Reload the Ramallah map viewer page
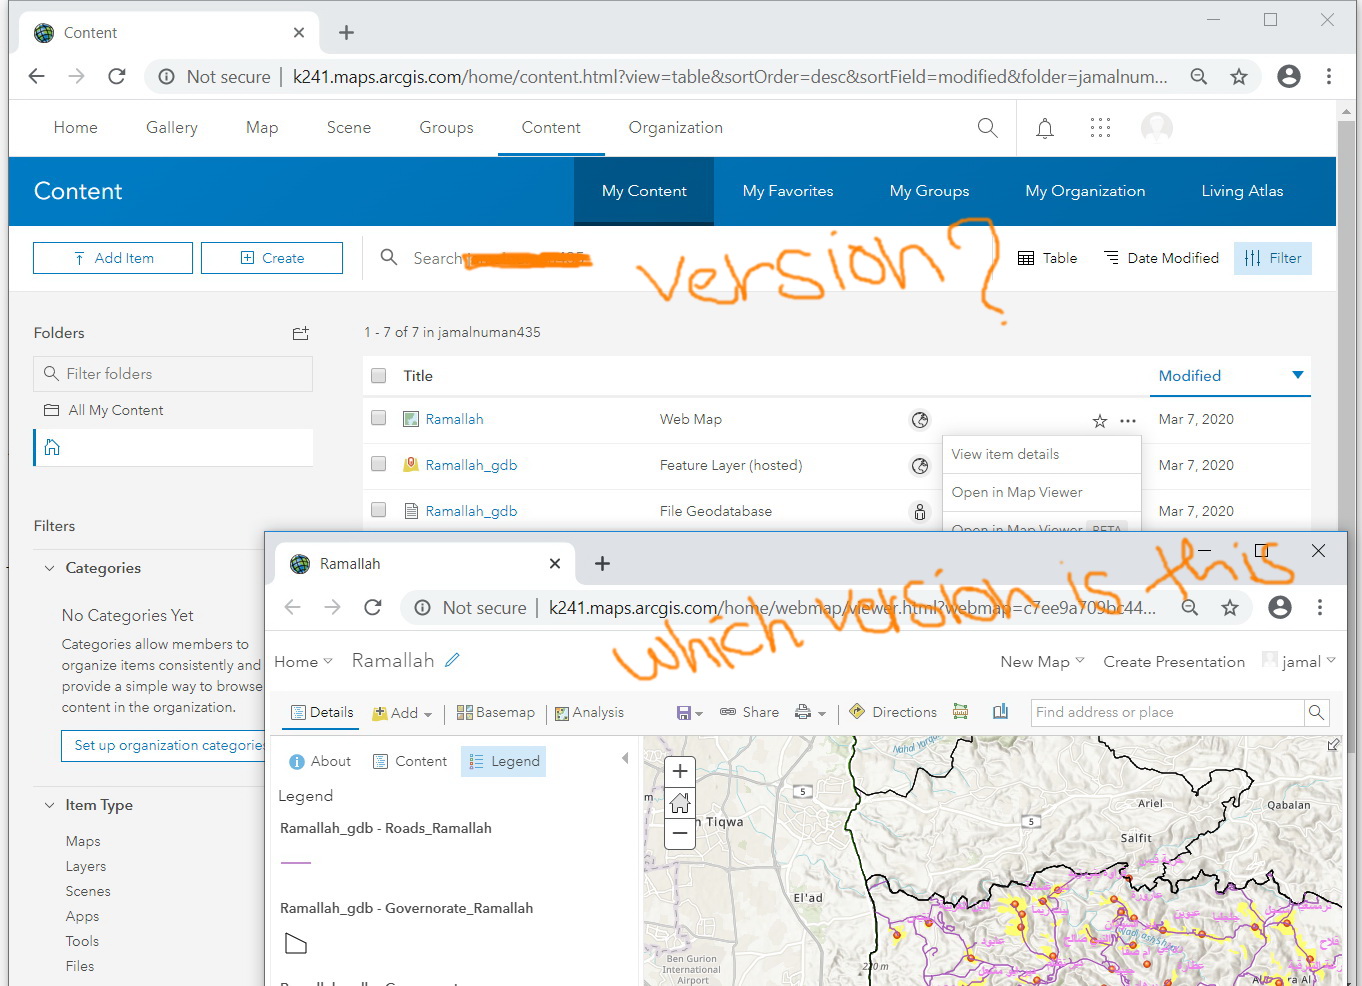This screenshot has height=986, width=1362. tap(373, 607)
